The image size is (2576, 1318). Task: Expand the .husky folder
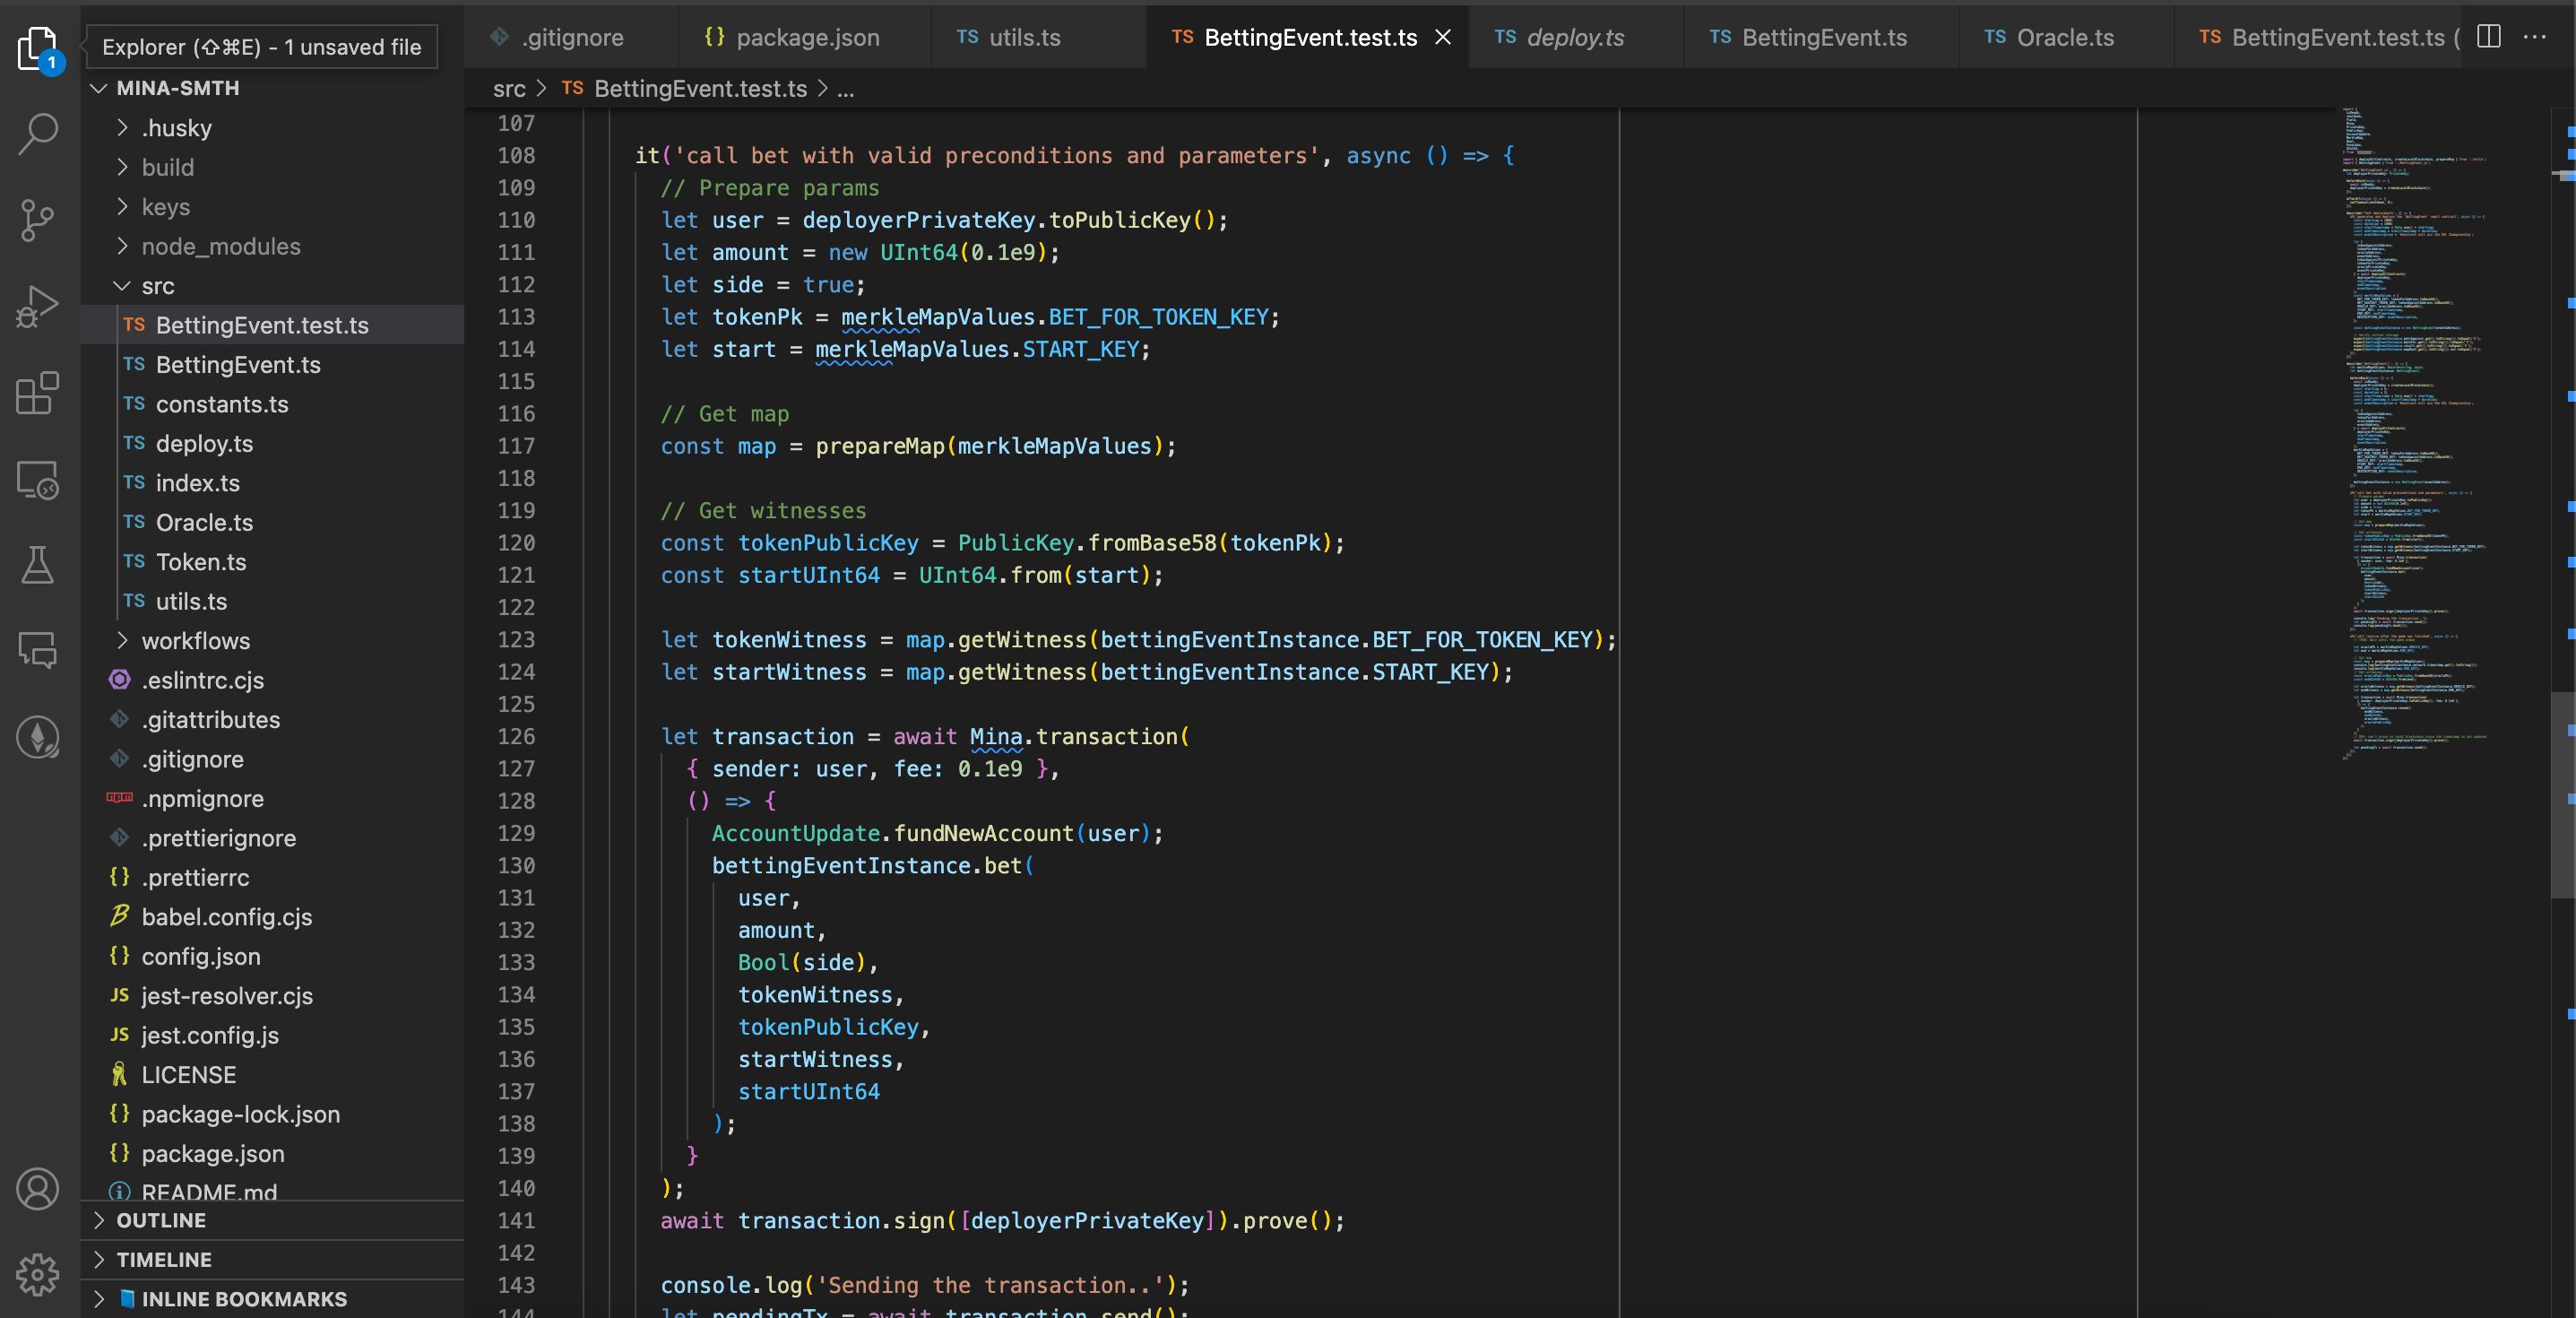tap(272, 128)
